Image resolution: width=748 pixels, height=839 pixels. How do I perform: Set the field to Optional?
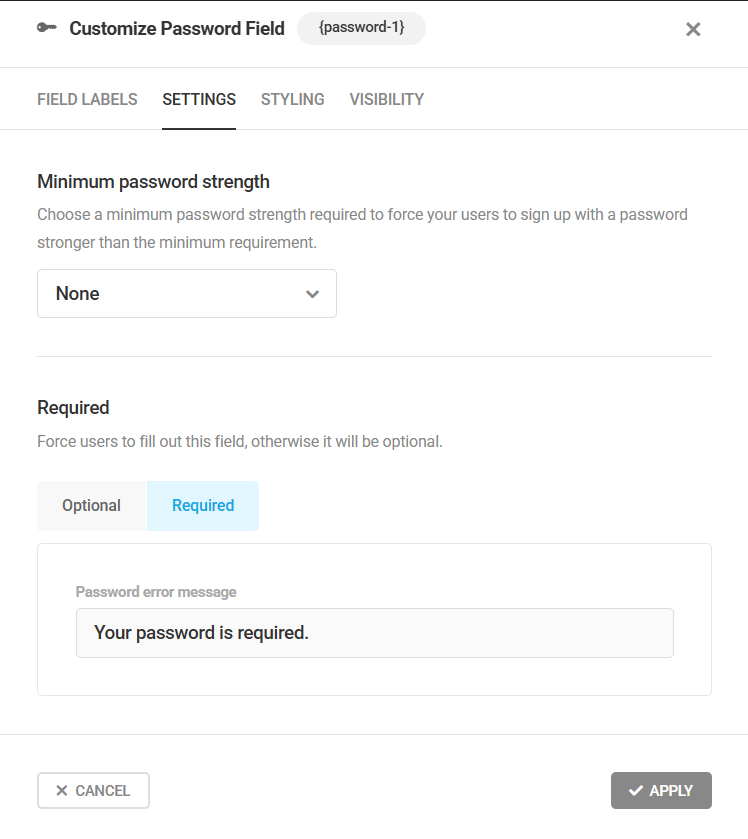coord(92,506)
